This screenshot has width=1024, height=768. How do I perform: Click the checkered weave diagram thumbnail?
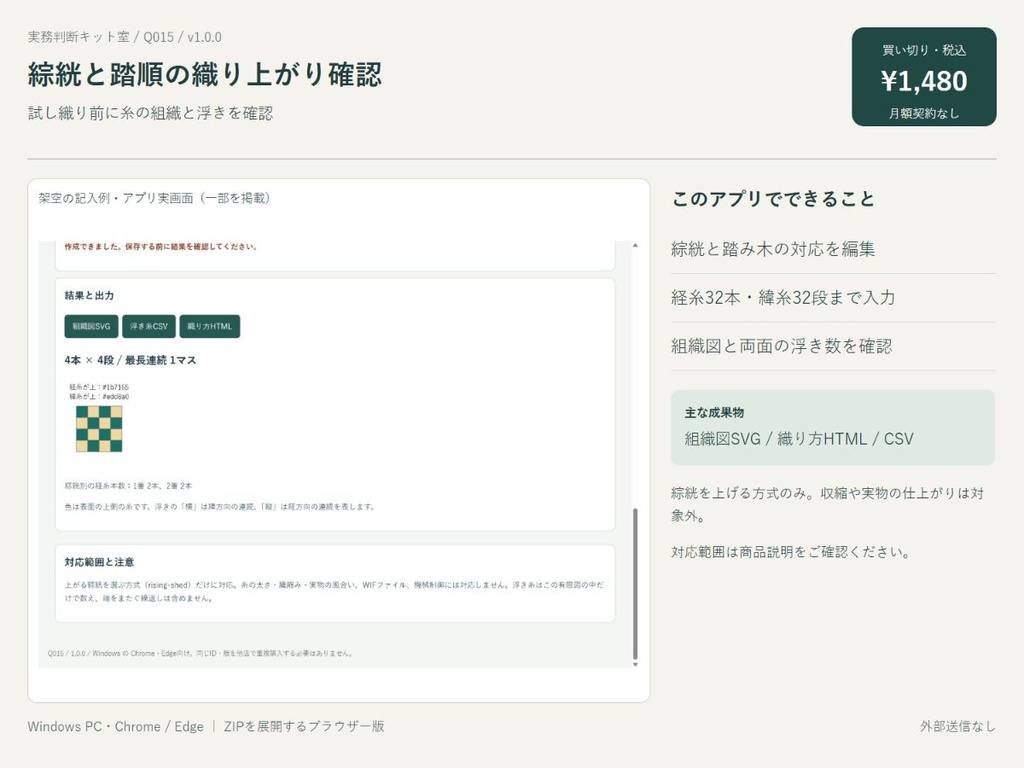pos(99,429)
